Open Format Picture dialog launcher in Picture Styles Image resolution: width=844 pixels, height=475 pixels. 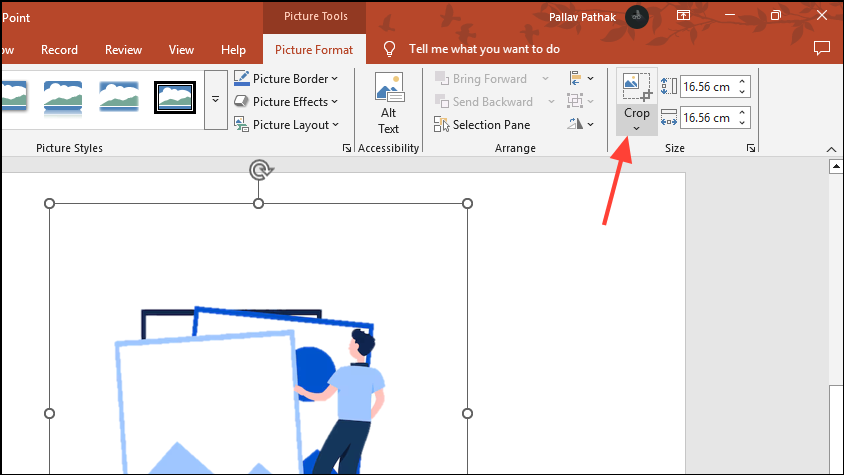[347, 148]
